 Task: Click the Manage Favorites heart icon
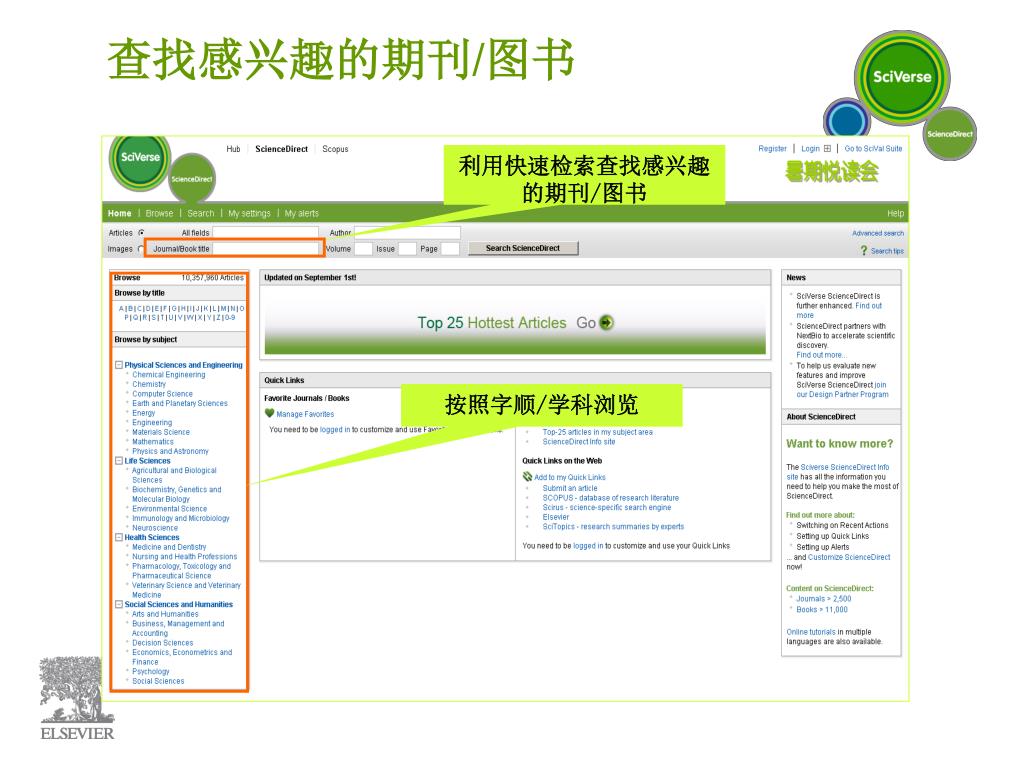point(269,413)
